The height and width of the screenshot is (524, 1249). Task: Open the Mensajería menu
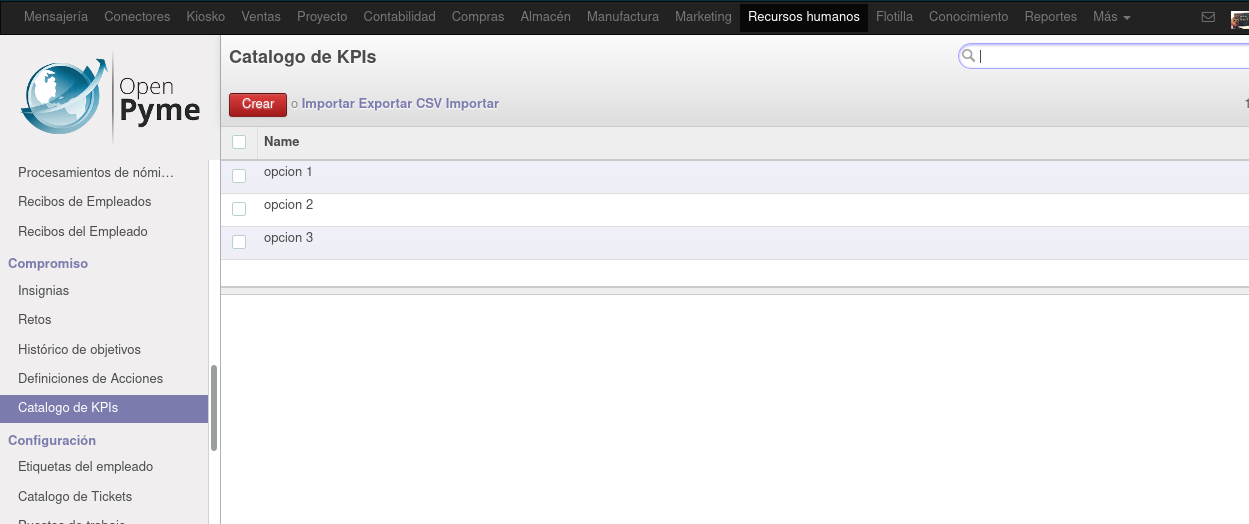(x=56, y=17)
